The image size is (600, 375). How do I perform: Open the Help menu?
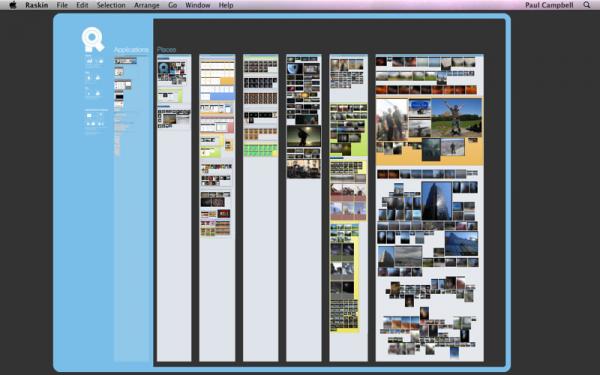pos(226,5)
